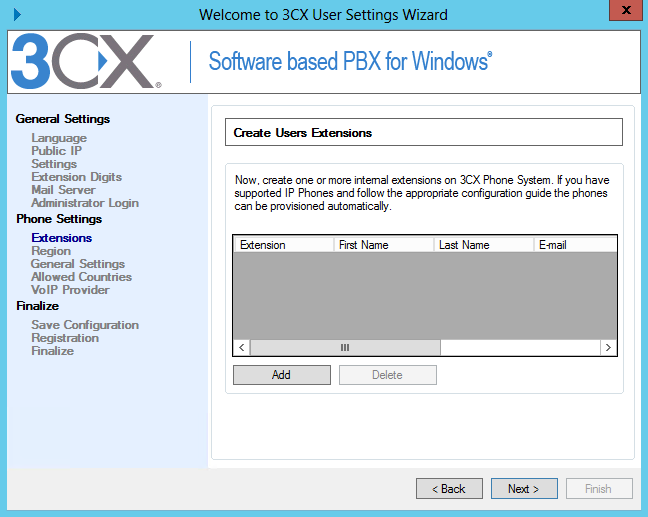
Task: Select Registration in sidebar
Action: [65, 338]
